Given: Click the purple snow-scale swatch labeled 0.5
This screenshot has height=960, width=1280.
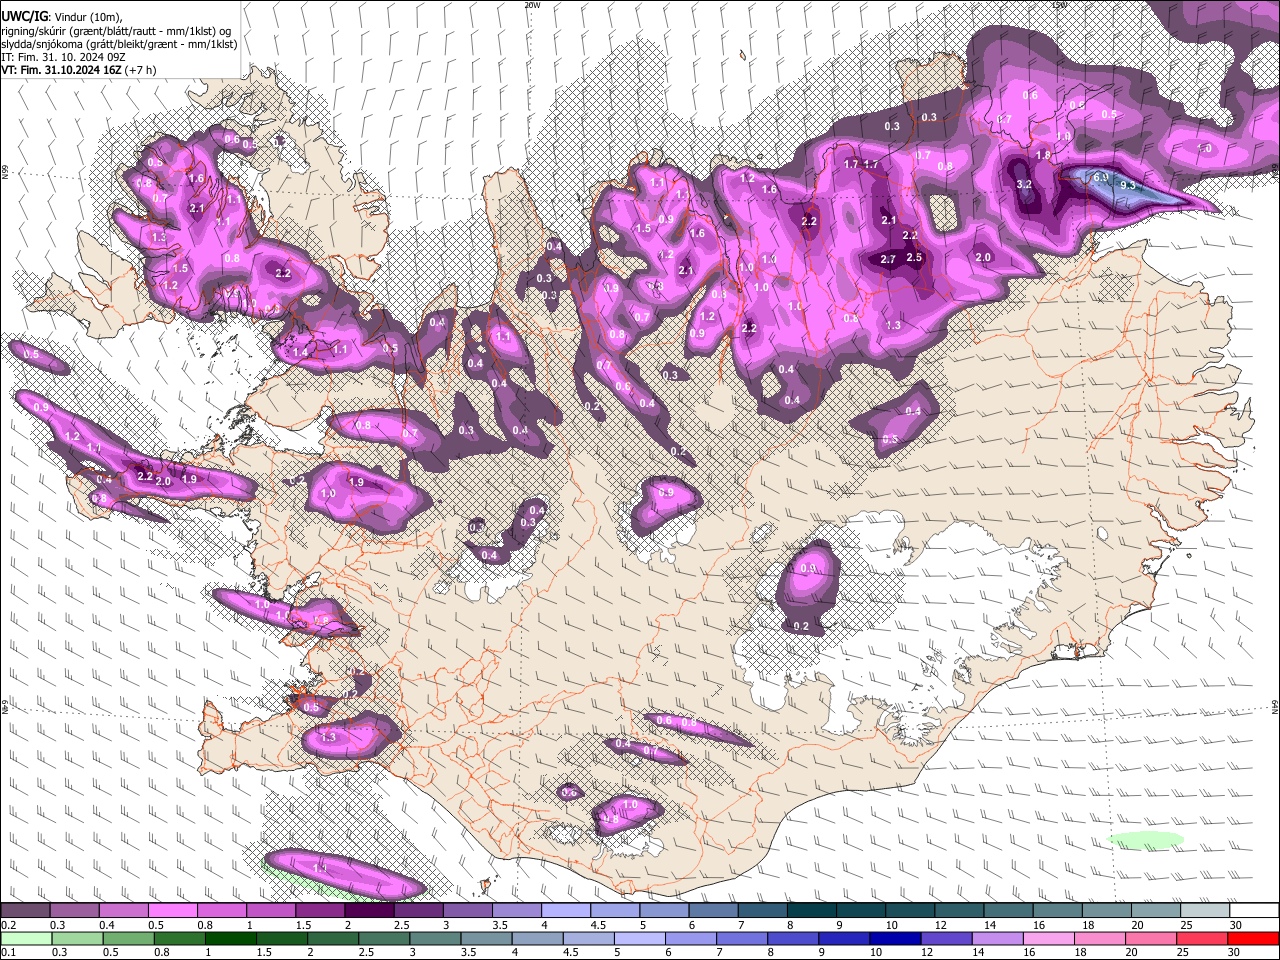Looking at the screenshot, I should click(173, 911).
